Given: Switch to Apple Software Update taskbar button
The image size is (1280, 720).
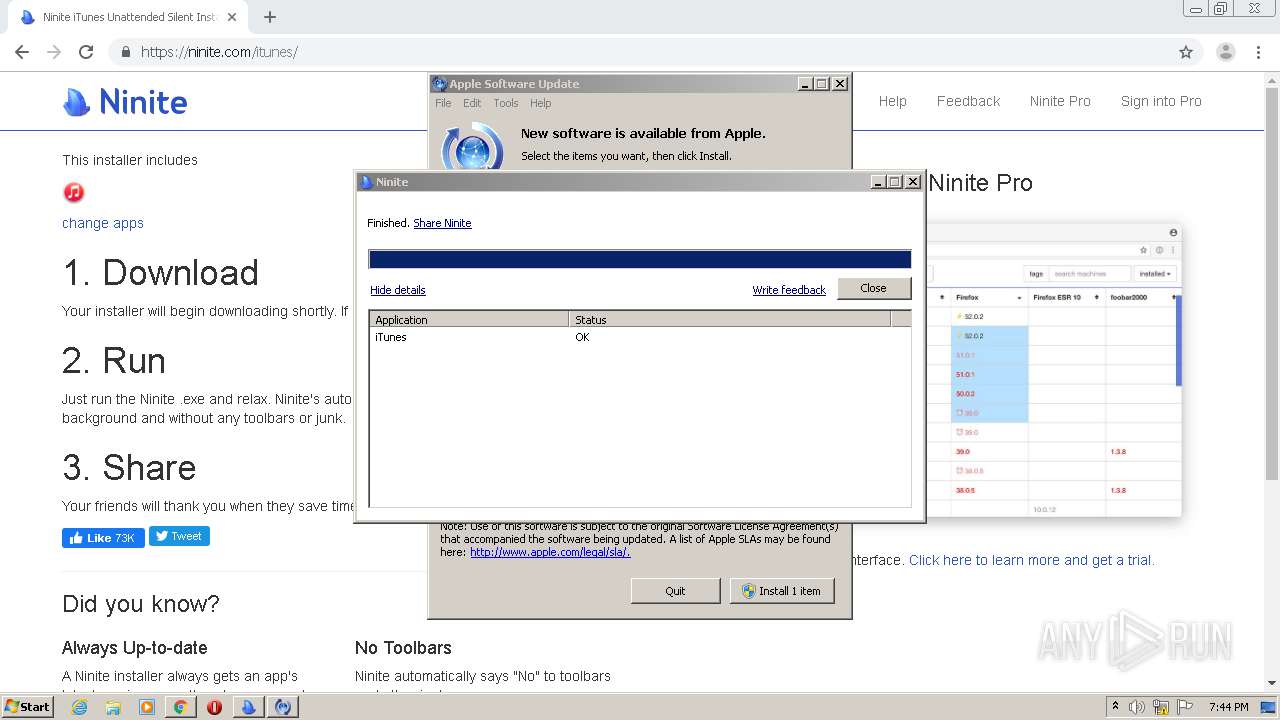Looking at the screenshot, I should (x=284, y=707).
